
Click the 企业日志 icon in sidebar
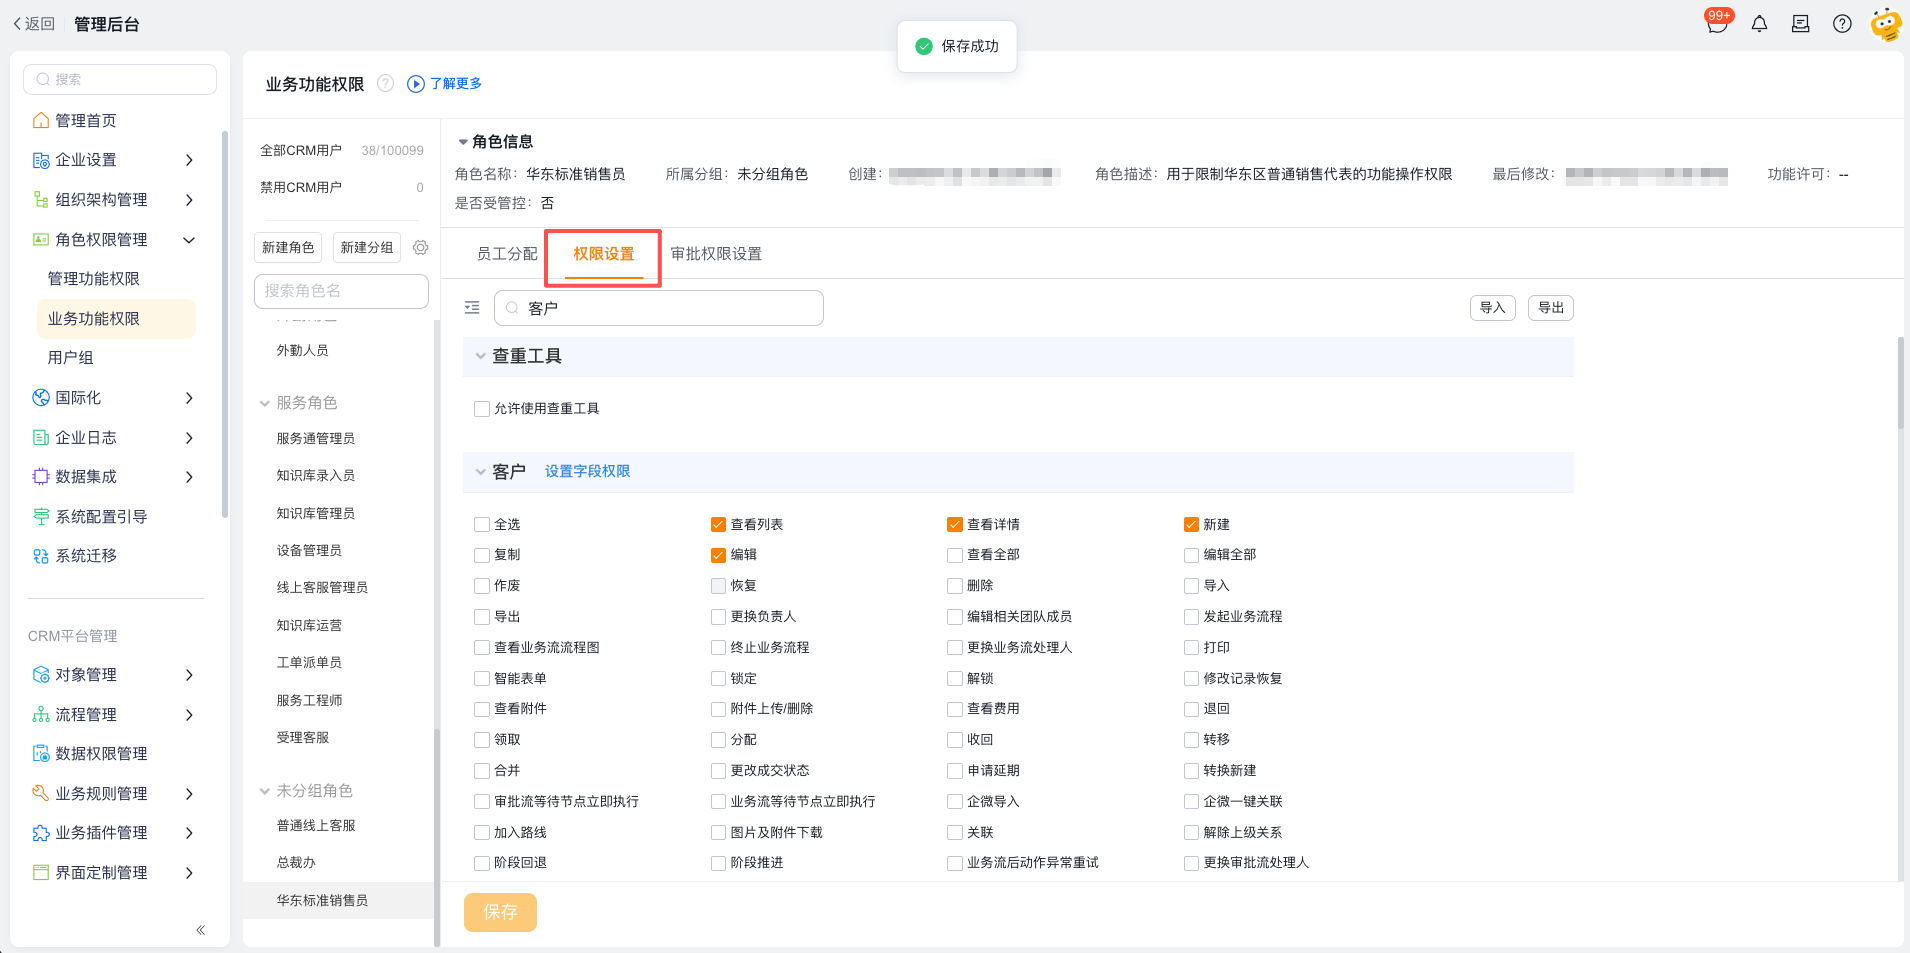(41, 438)
